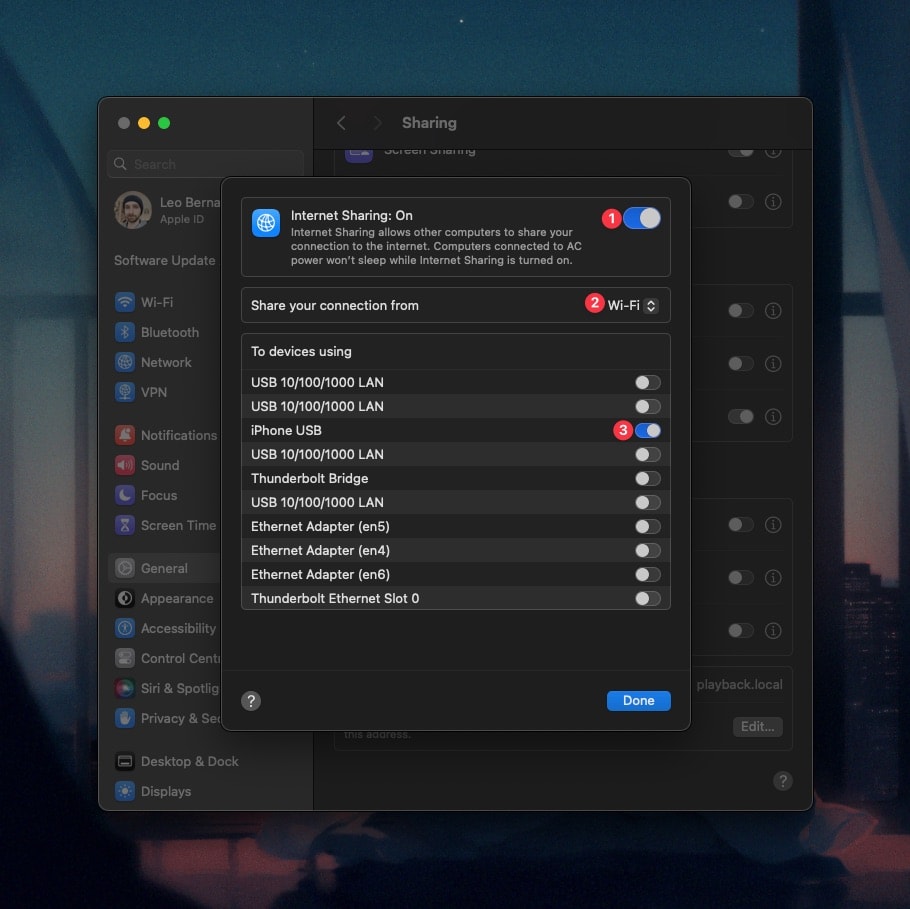Click the Done button

click(638, 700)
